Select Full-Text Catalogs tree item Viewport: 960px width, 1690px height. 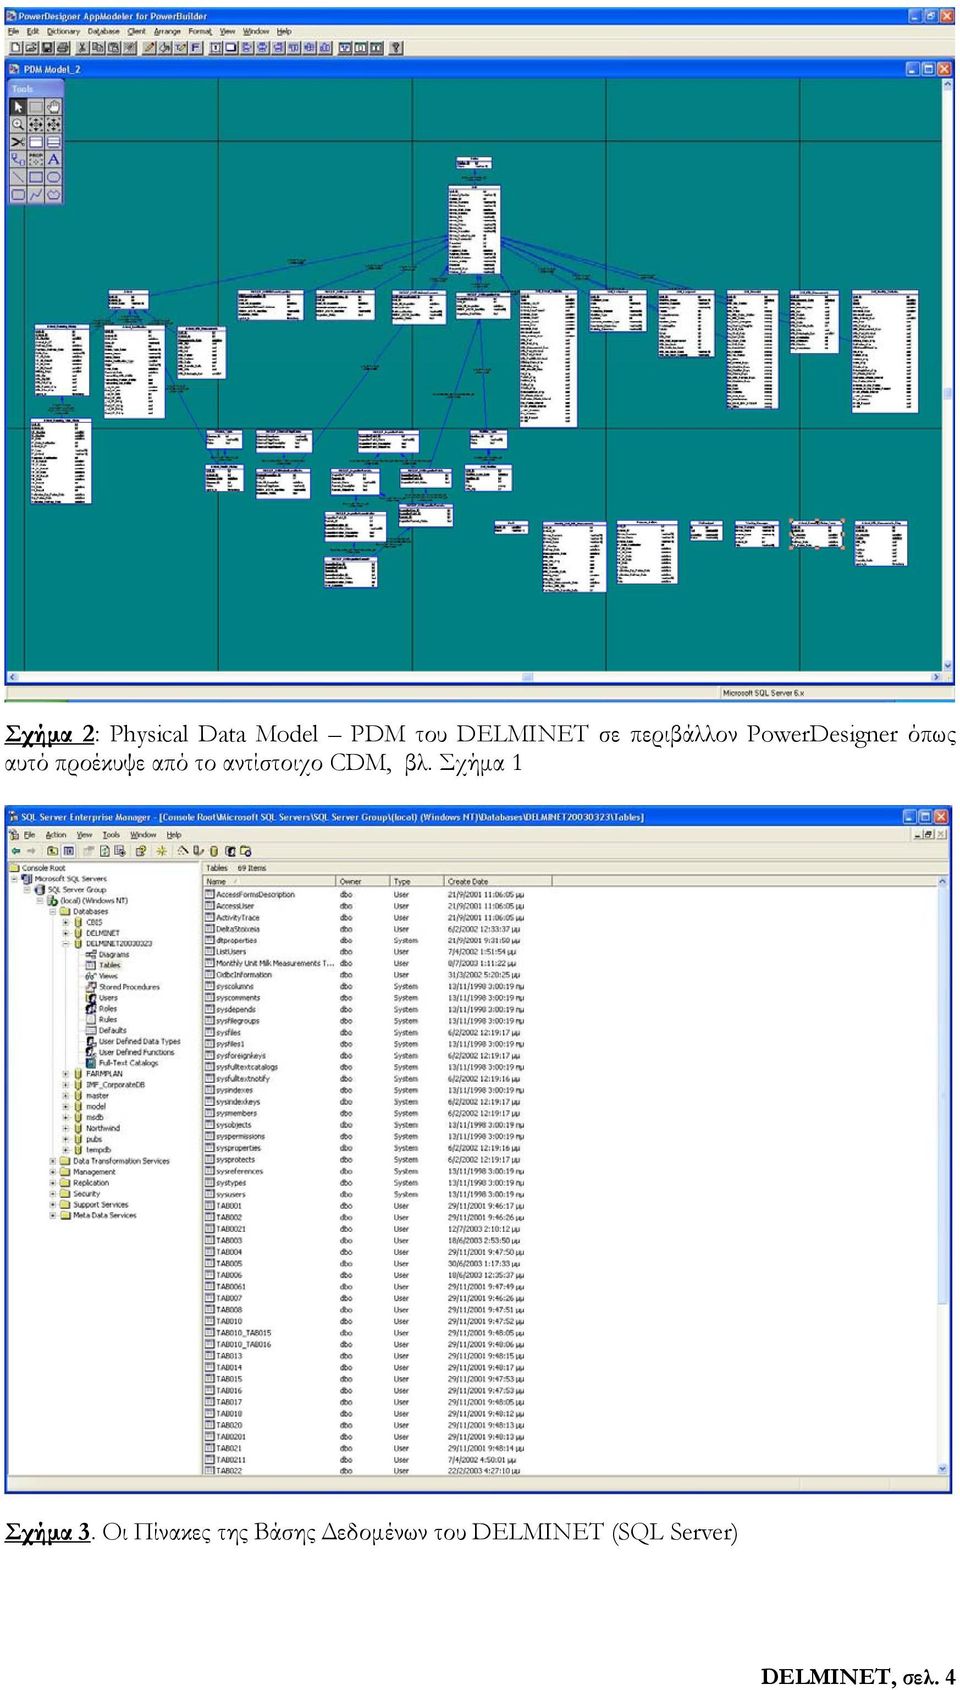point(128,1063)
